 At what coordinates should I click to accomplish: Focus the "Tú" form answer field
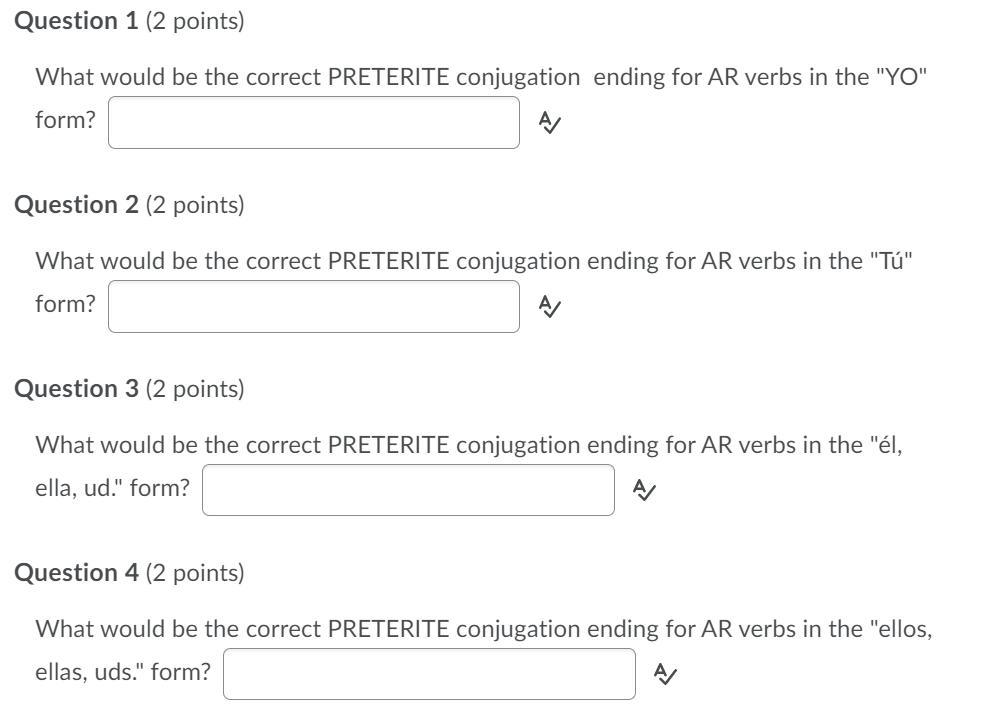[313, 306]
